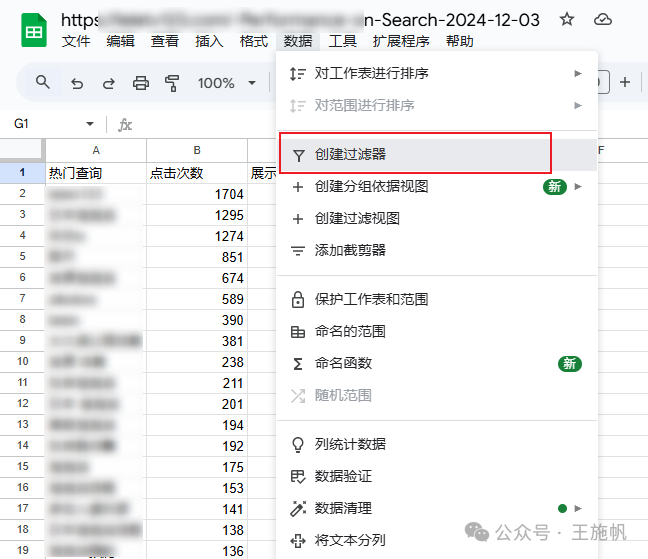The width and height of the screenshot is (648, 559).
Task: Click the sigma icon beside 命名函数
Action: point(298,364)
